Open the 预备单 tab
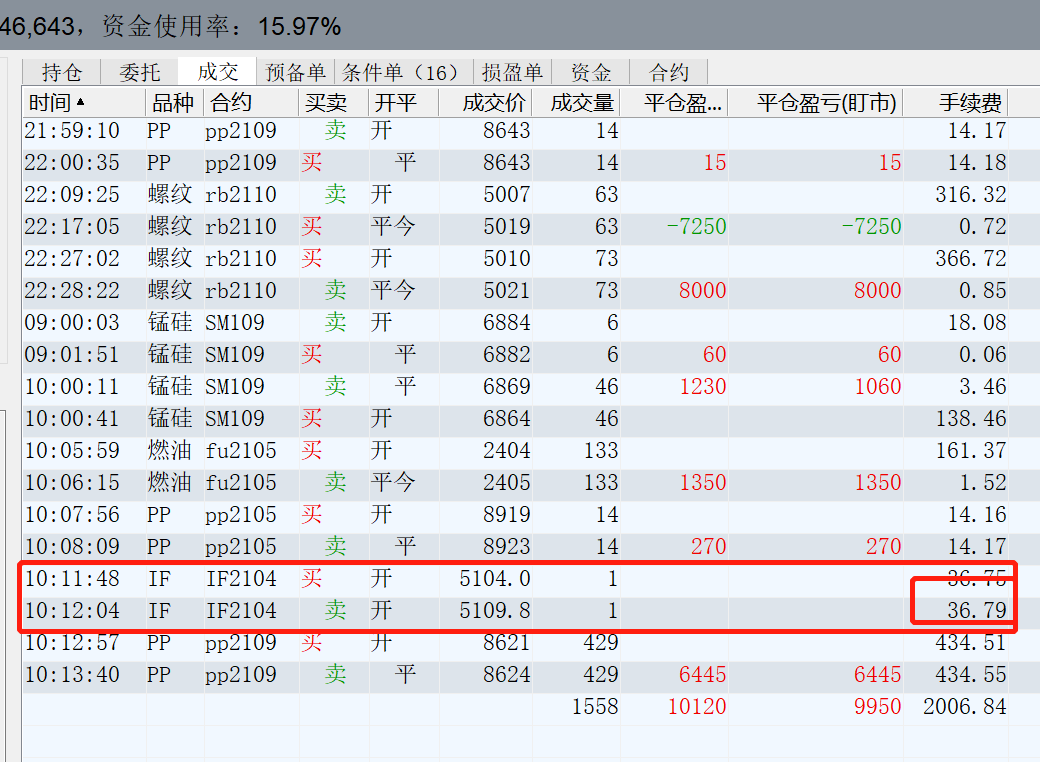This screenshot has width=1040, height=762. pyautogui.click(x=295, y=72)
